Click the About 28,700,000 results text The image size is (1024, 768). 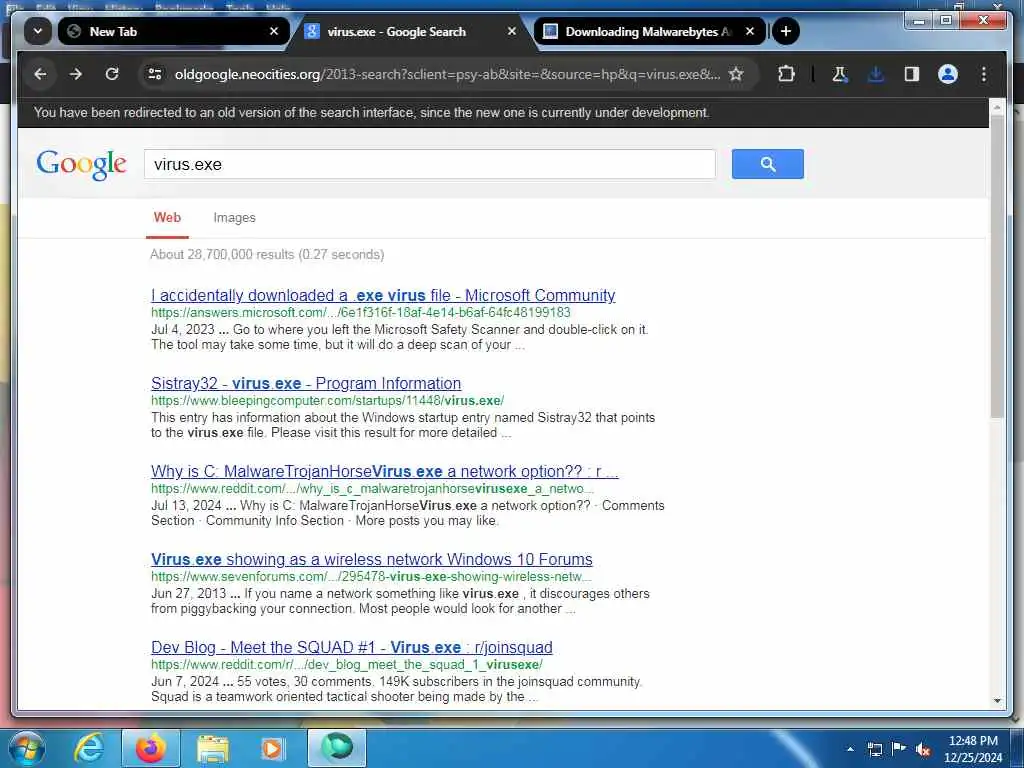point(267,255)
